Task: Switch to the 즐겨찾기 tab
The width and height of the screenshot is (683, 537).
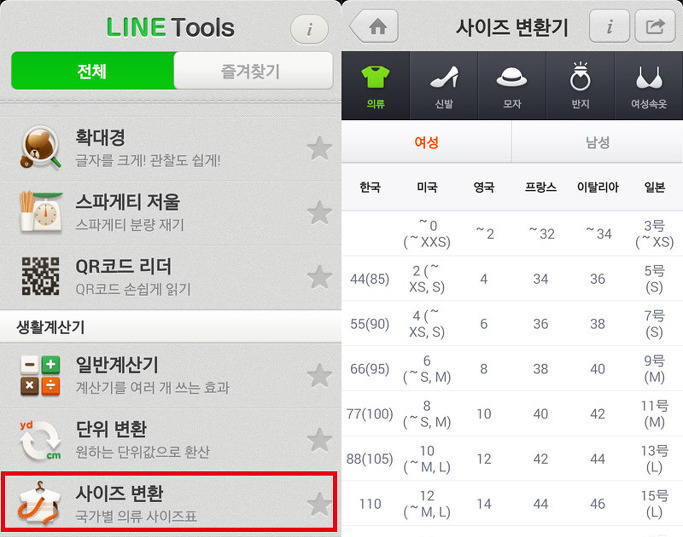Action: click(253, 71)
